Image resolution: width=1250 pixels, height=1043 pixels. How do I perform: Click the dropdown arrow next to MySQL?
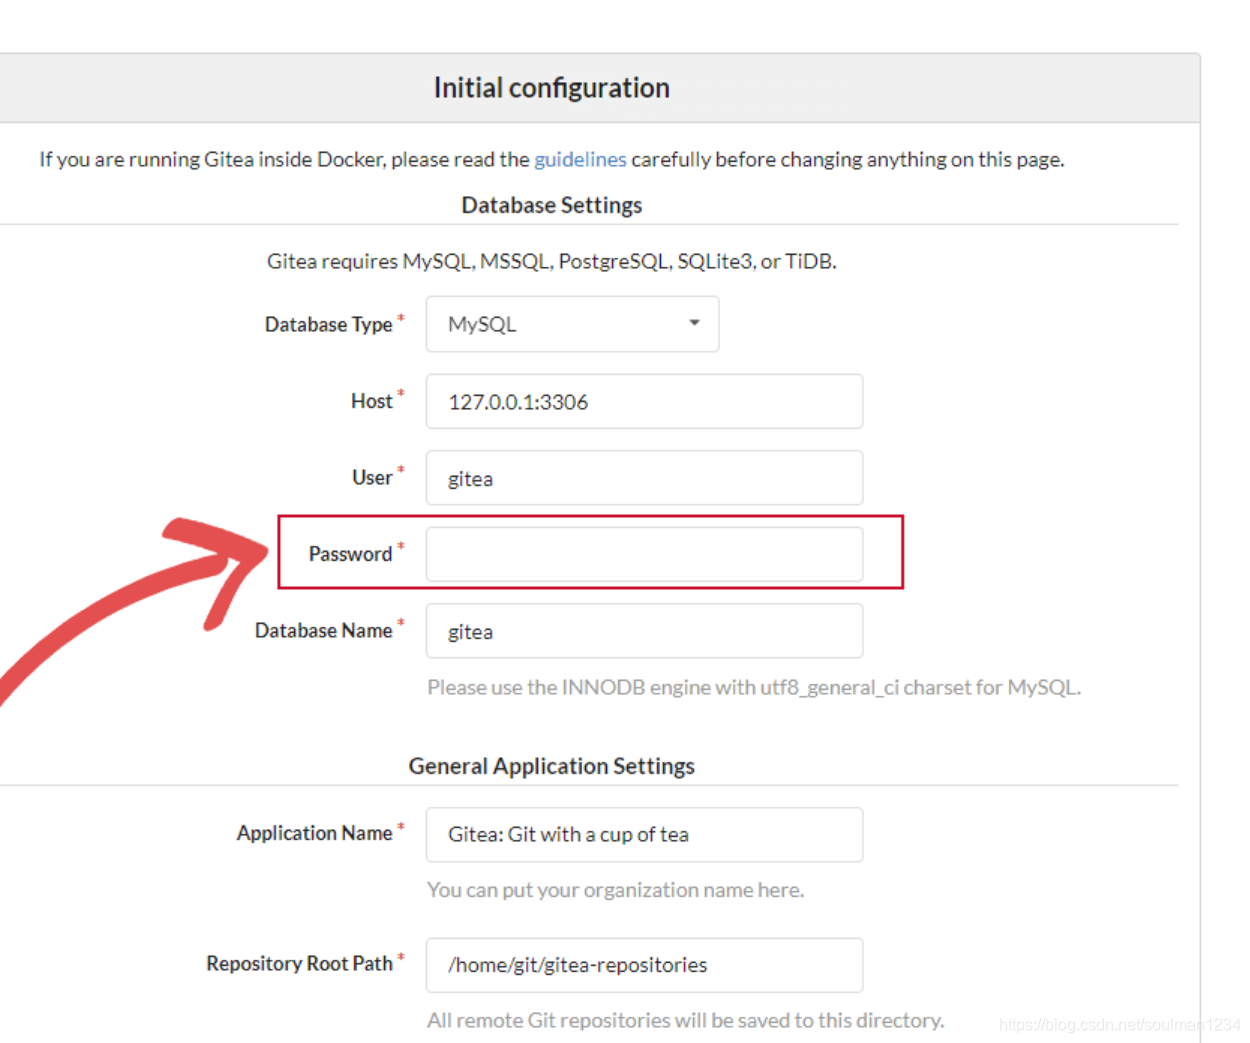click(694, 323)
